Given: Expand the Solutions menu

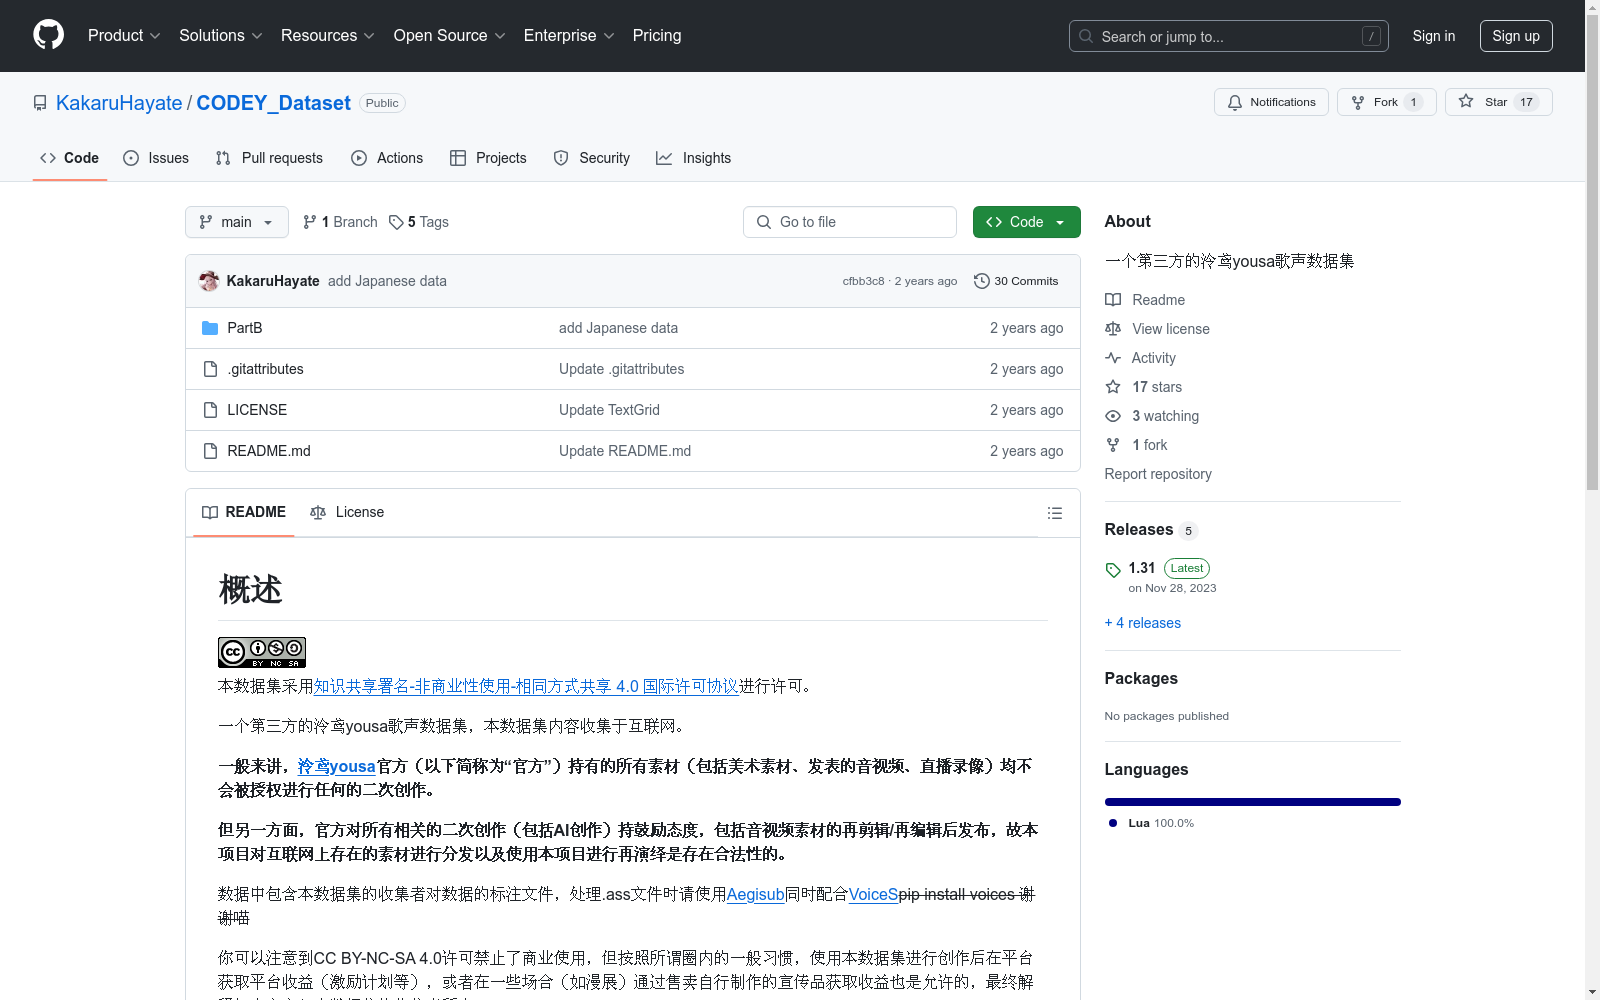Looking at the screenshot, I should point(221,35).
